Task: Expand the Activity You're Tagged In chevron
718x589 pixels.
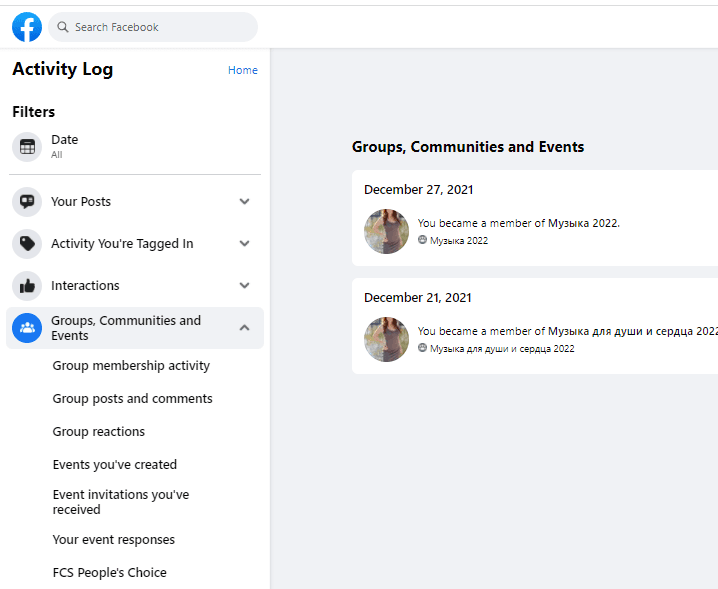Action: [x=245, y=244]
